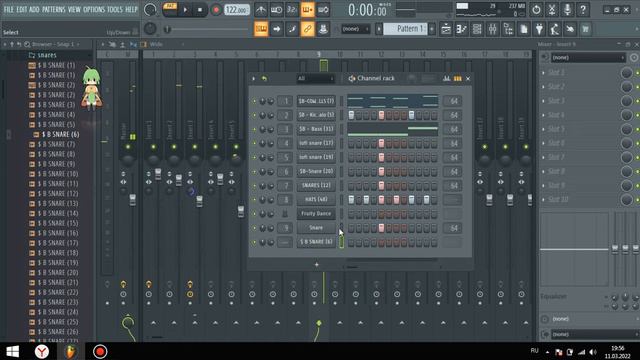Open the TOOLS menu
Image resolution: width=640 pixels, height=360 pixels.
coord(115,9)
